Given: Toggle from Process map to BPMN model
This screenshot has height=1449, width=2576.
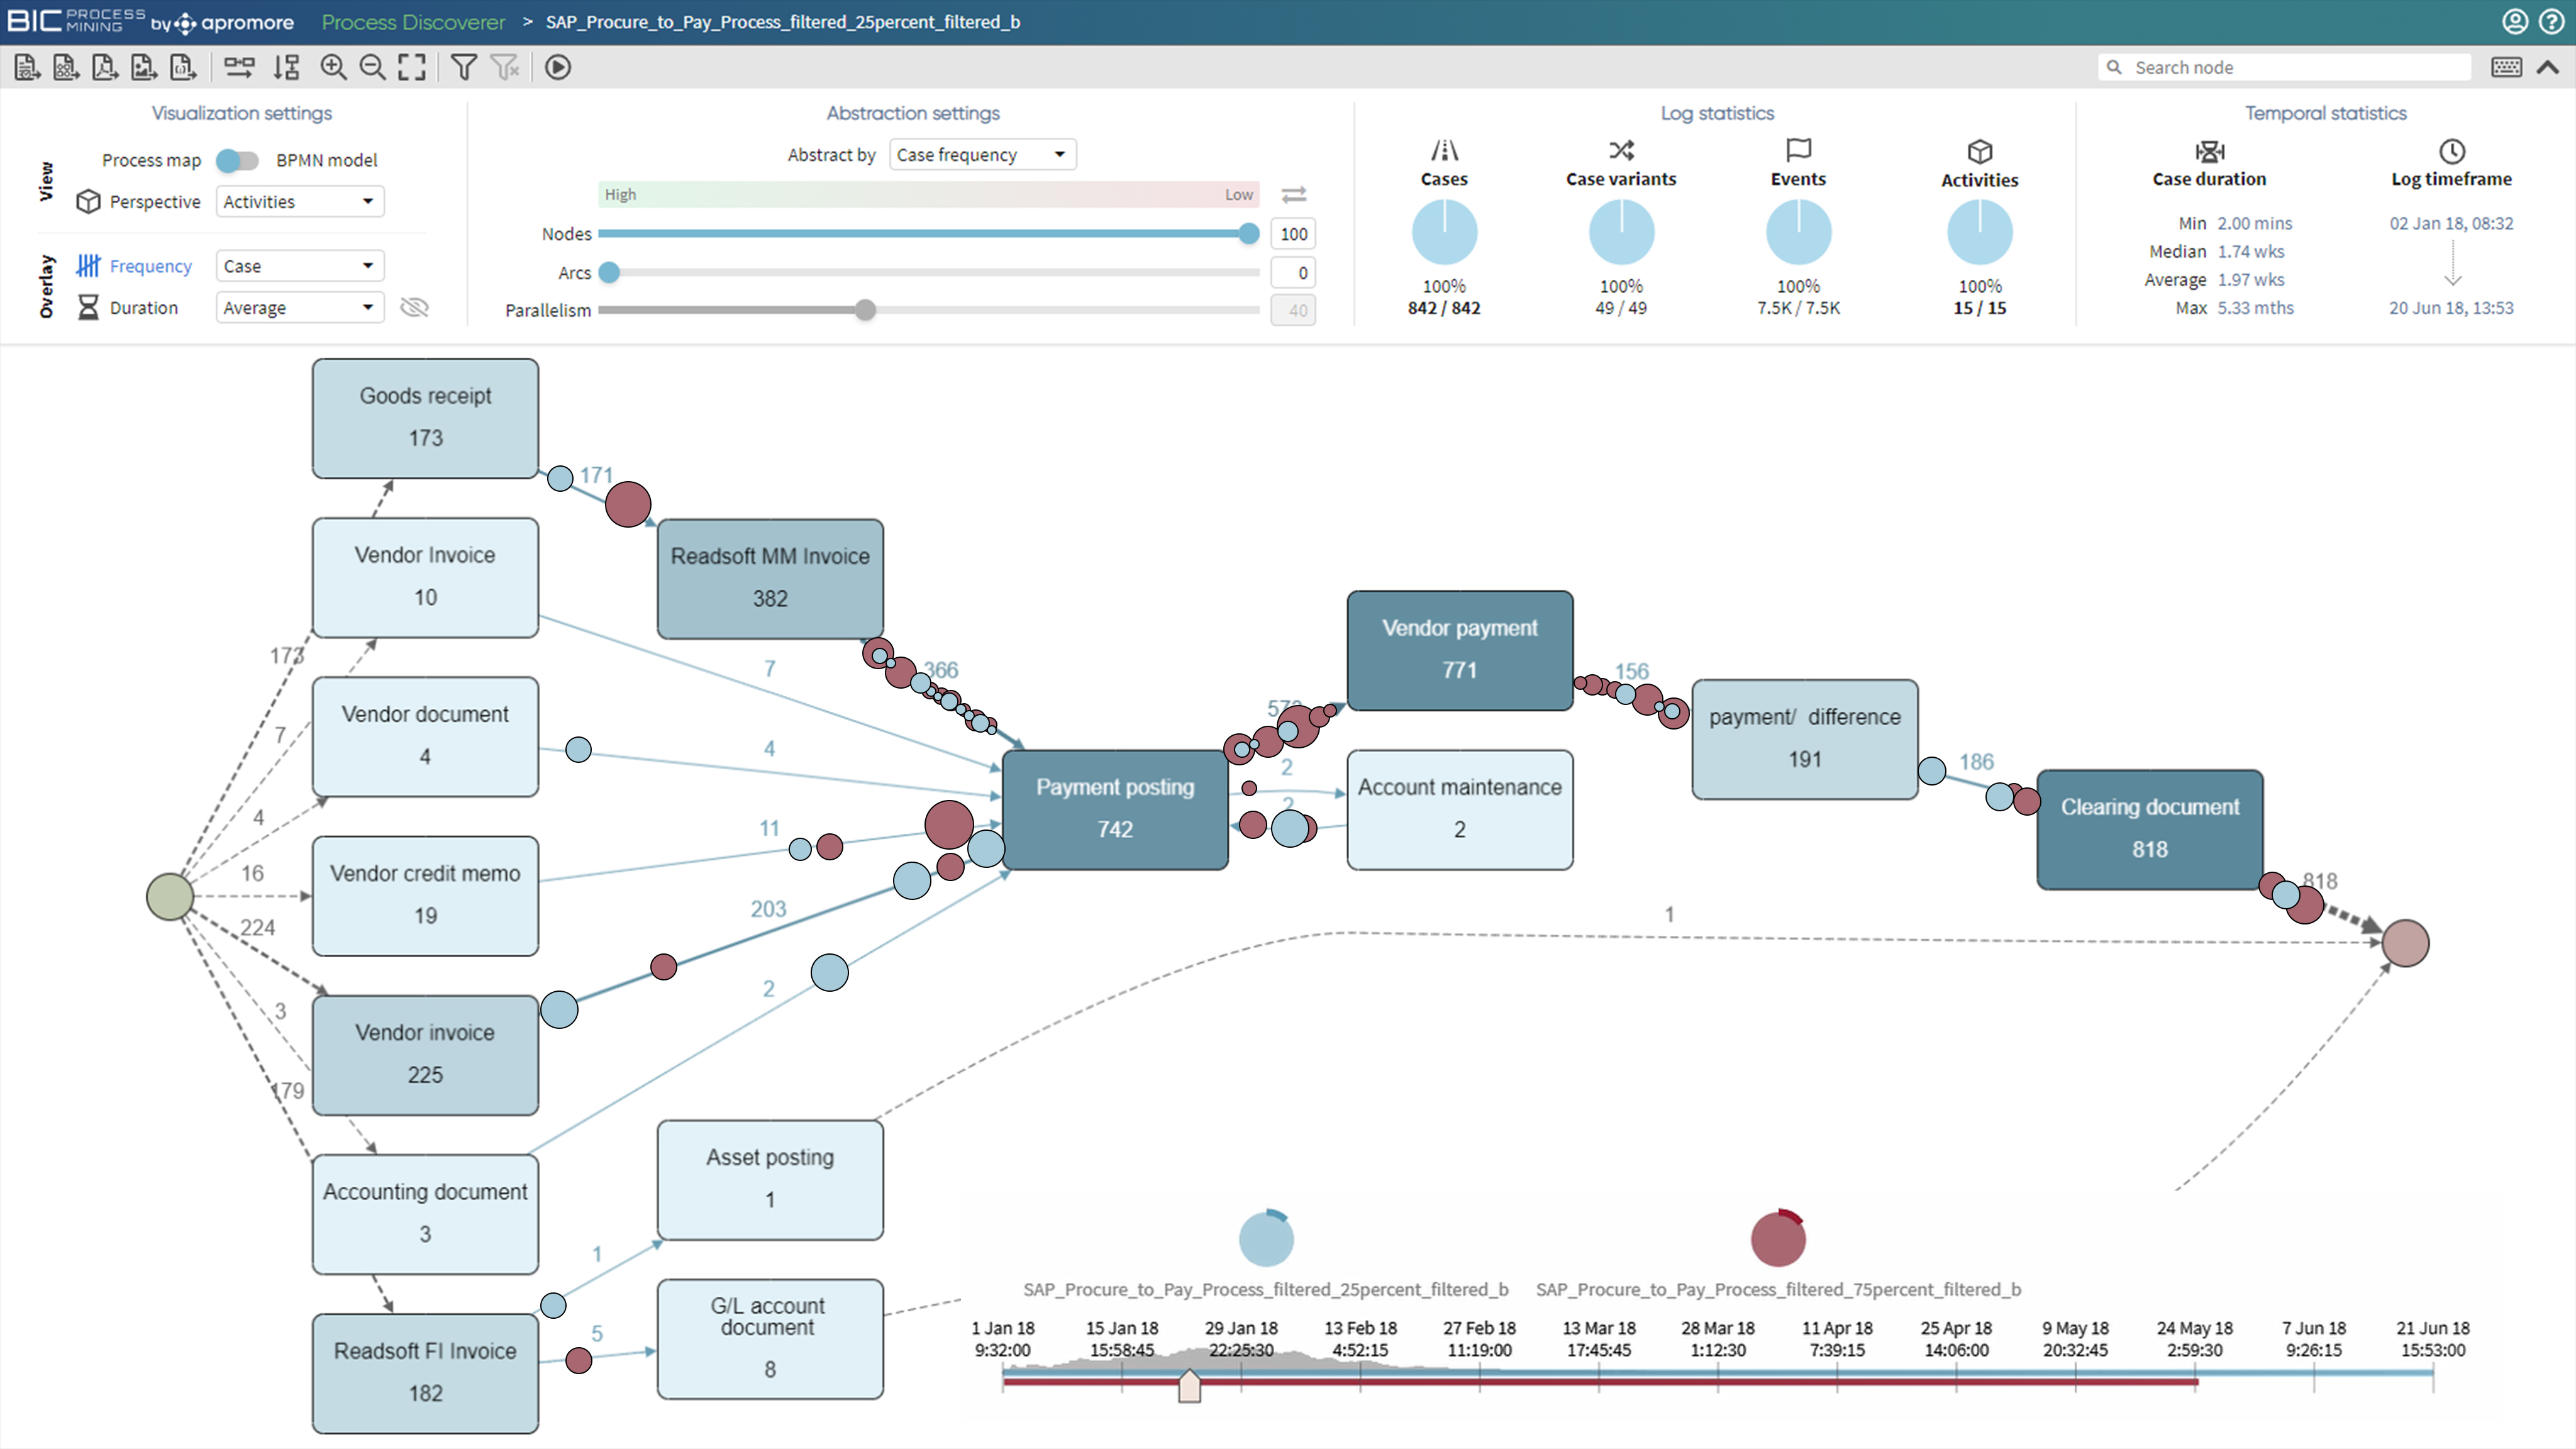Looking at the screenshot, I should [238, 160].
